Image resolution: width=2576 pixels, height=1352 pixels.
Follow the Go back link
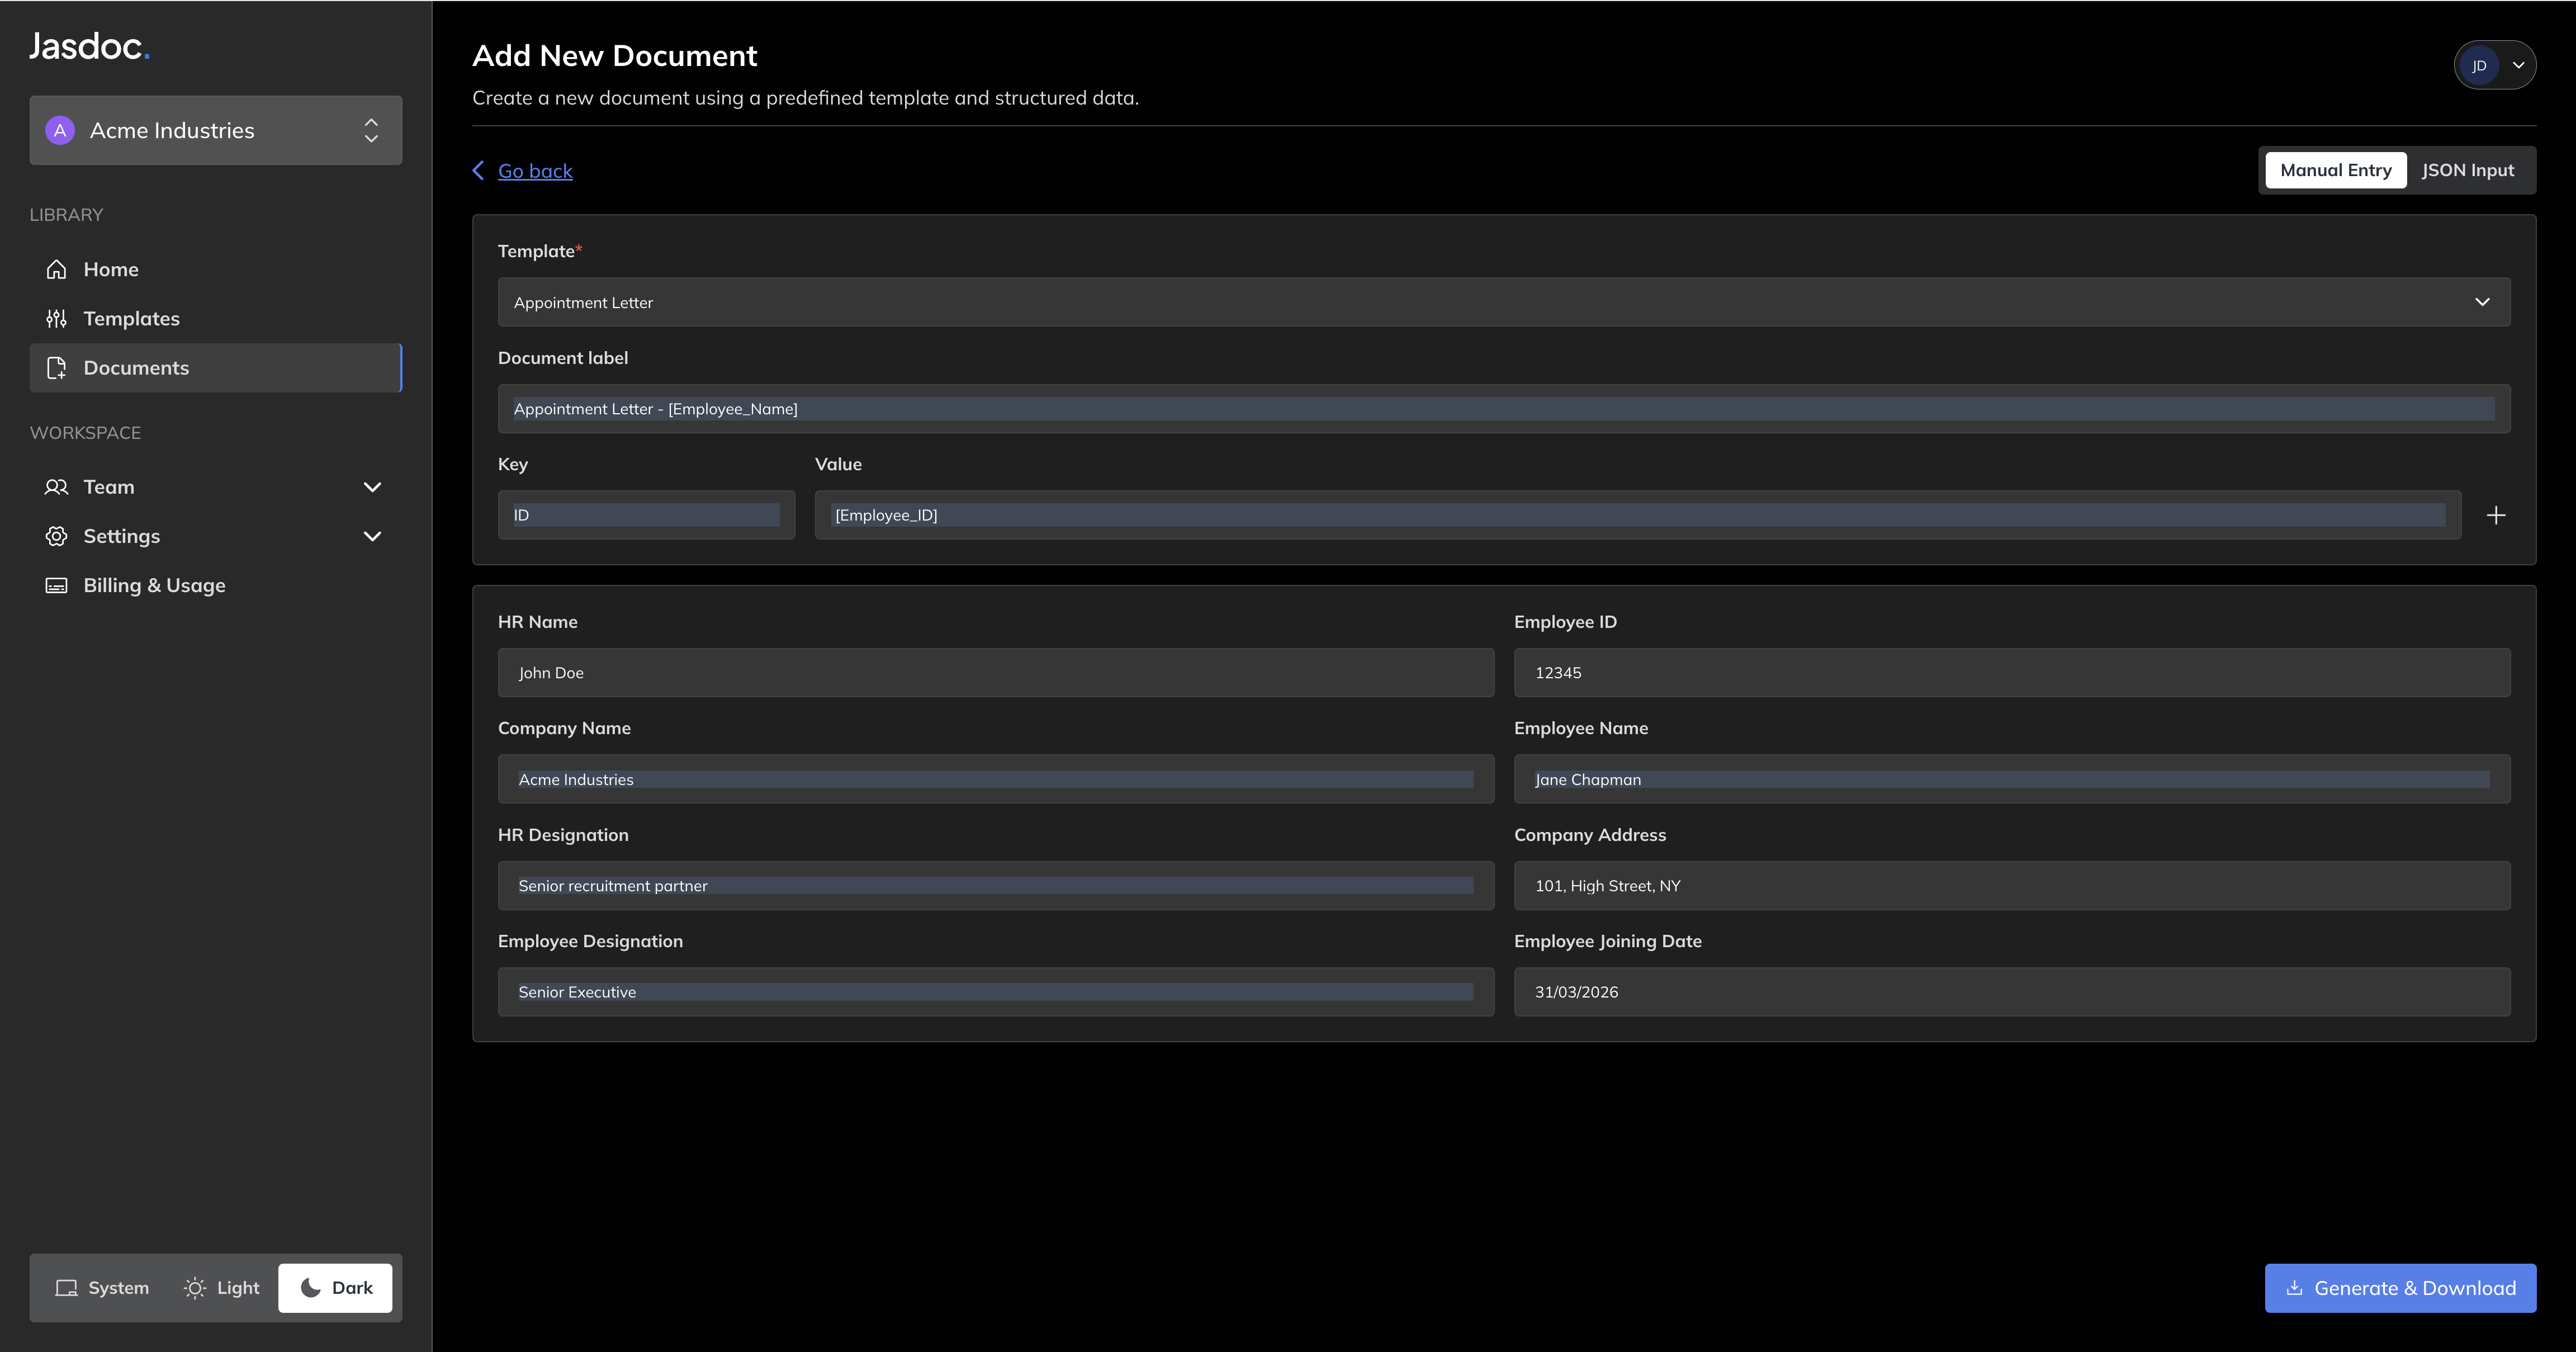(535, 171)
